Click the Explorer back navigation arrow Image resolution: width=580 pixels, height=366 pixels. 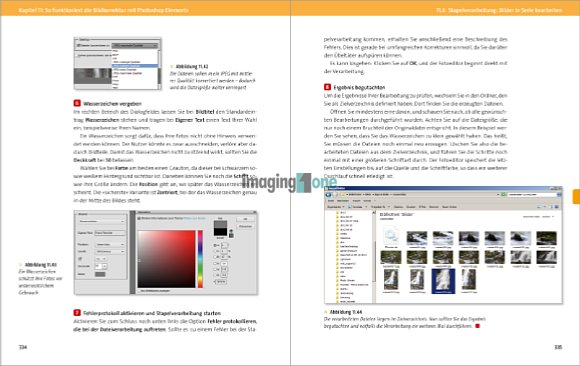point(328,195)
